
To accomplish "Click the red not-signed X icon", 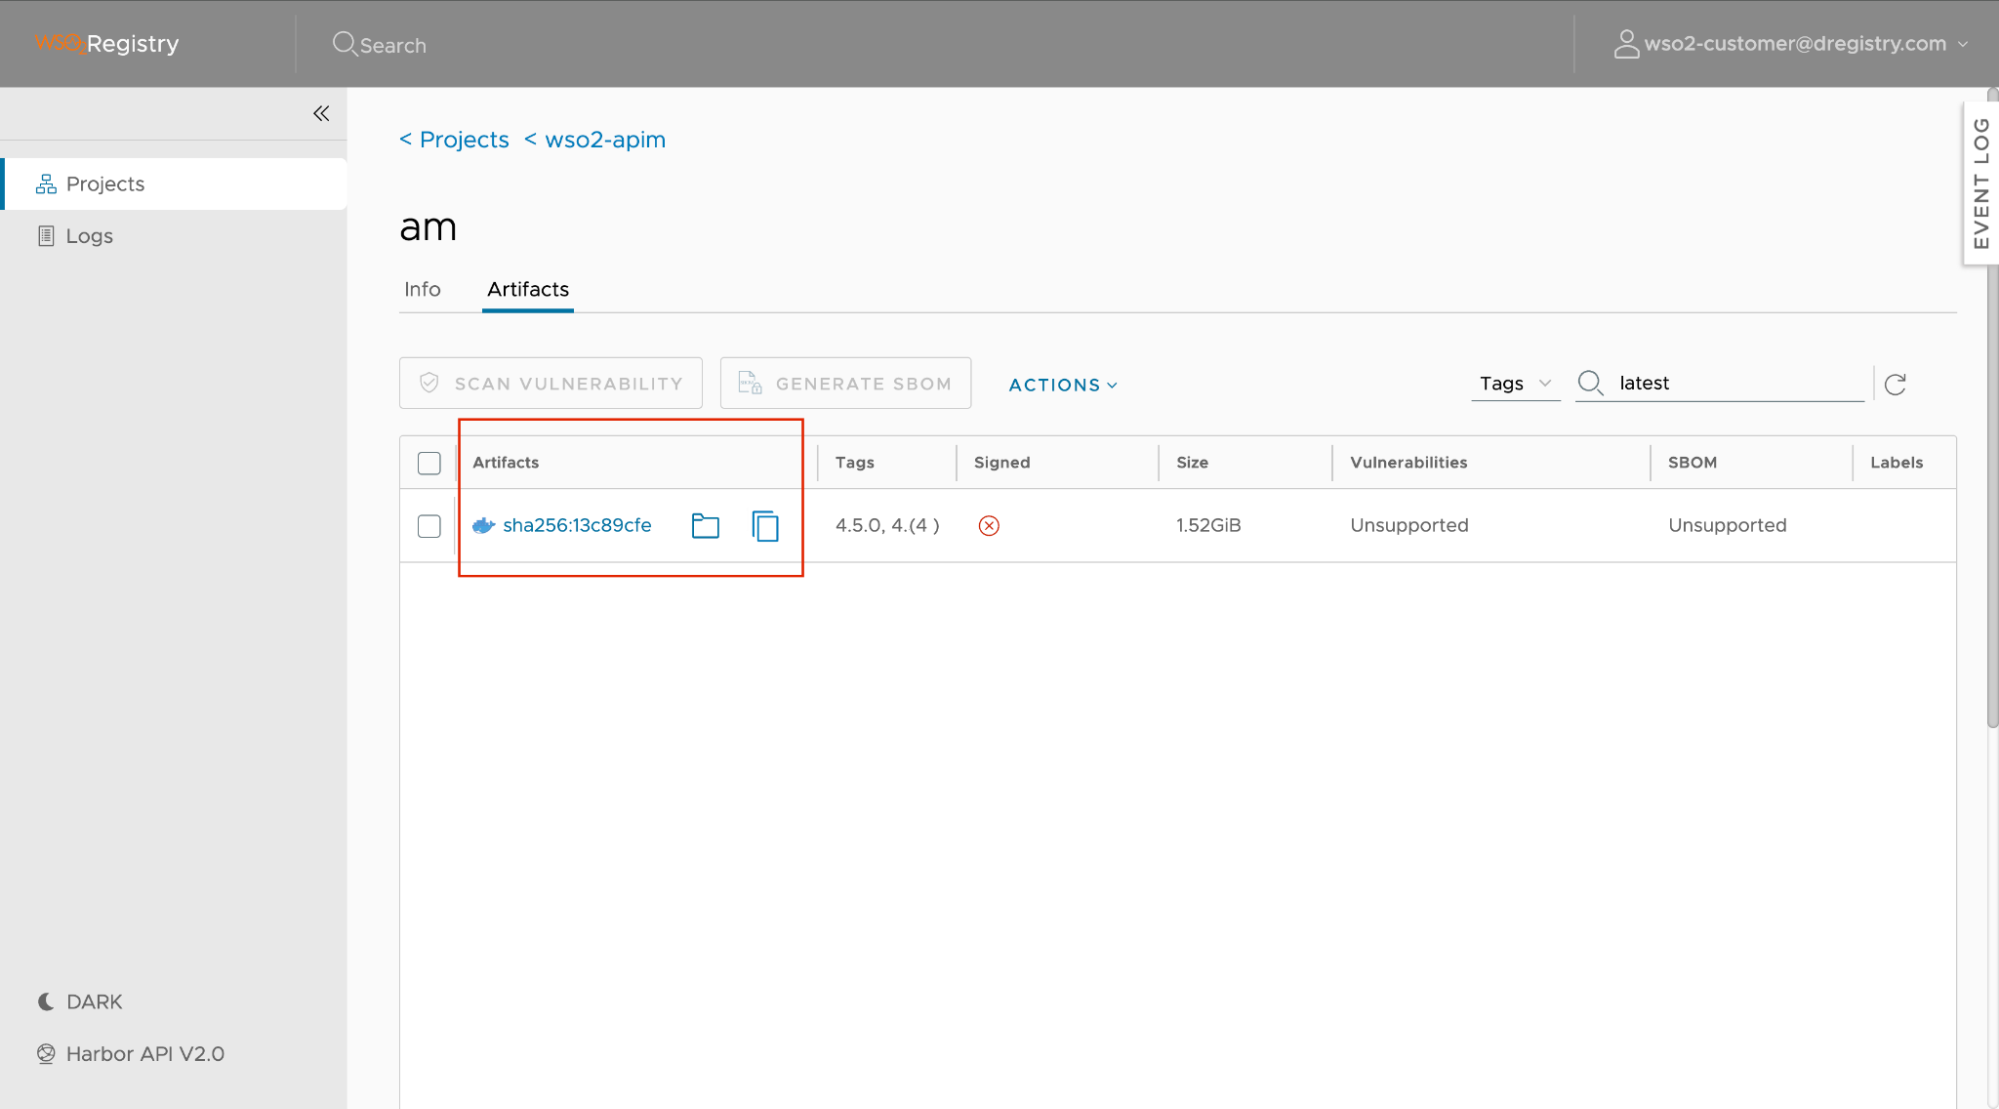I will coord(989,525).
